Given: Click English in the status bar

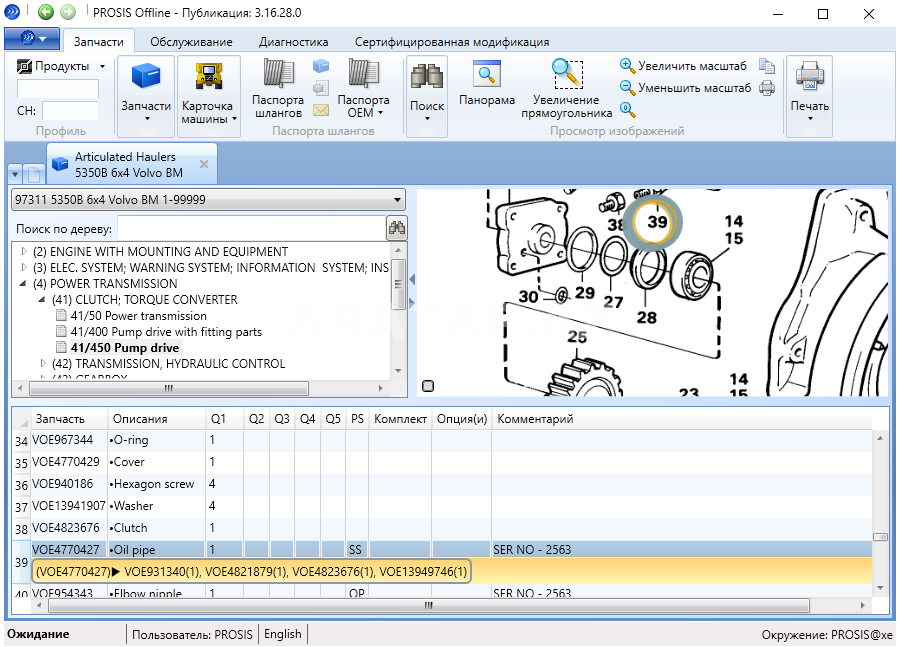Looking at the screenshot, I should pos(282,634).
